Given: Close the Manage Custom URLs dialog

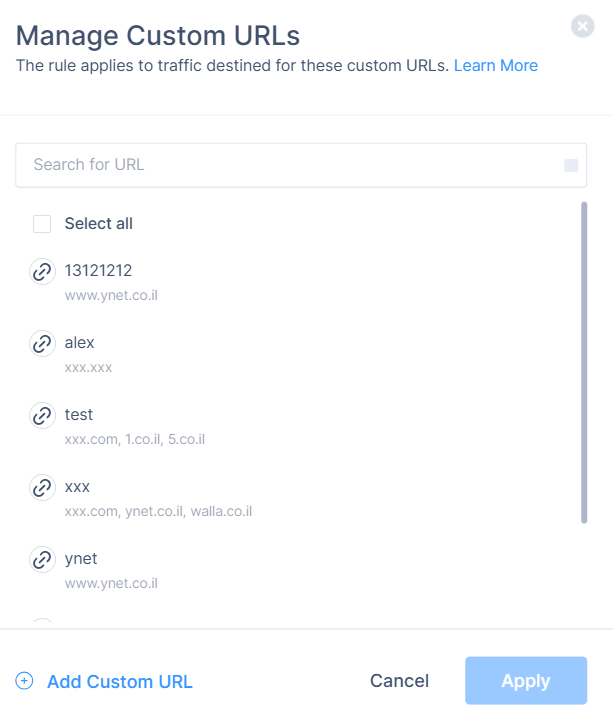Looking at the screenshot, I should pyautogui.click(x=583, y=27).
